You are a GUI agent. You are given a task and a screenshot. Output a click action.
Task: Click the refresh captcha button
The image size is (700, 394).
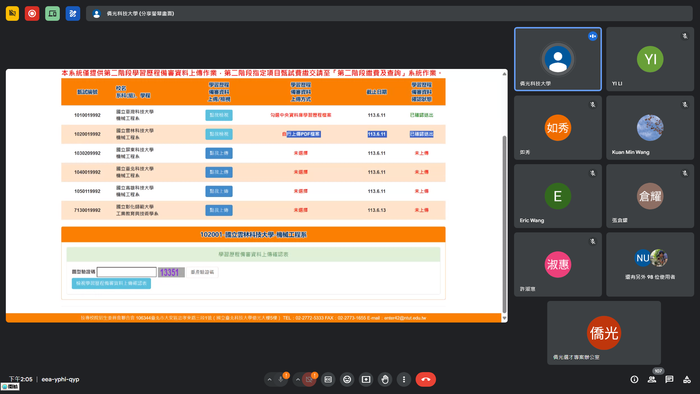click(x=202, y=272)
